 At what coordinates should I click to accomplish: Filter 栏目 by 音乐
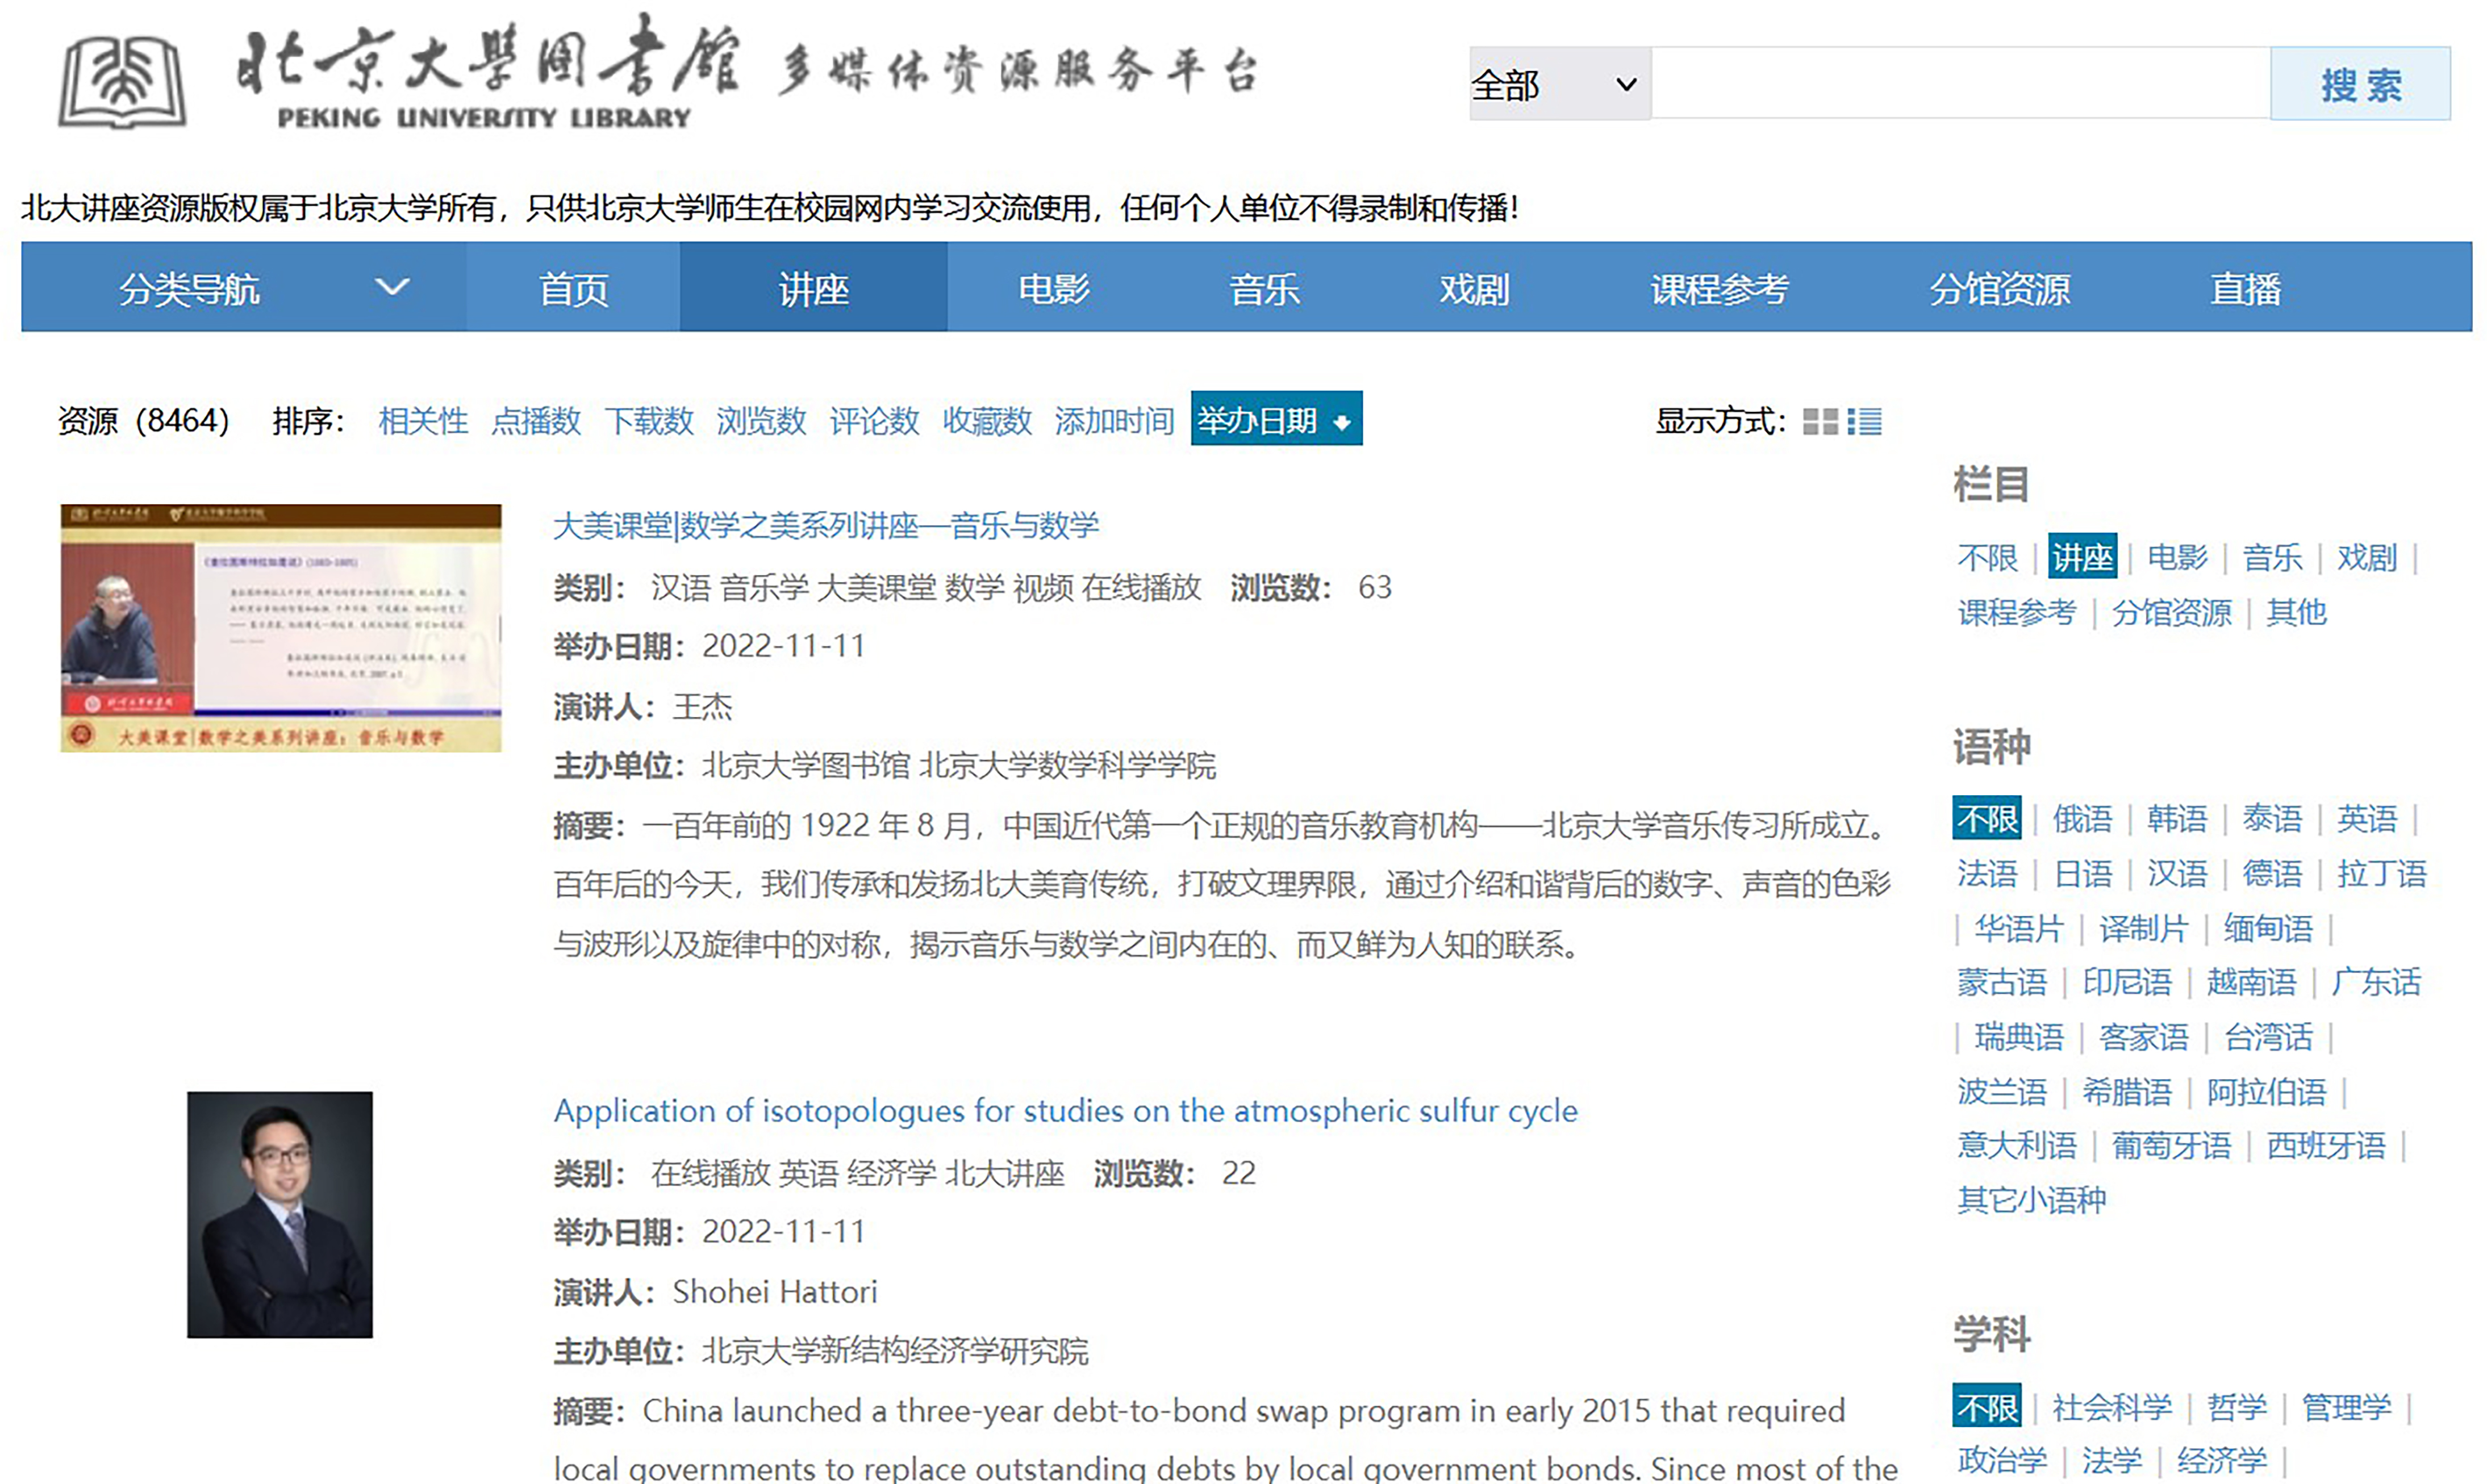(x=2272, y=557)
